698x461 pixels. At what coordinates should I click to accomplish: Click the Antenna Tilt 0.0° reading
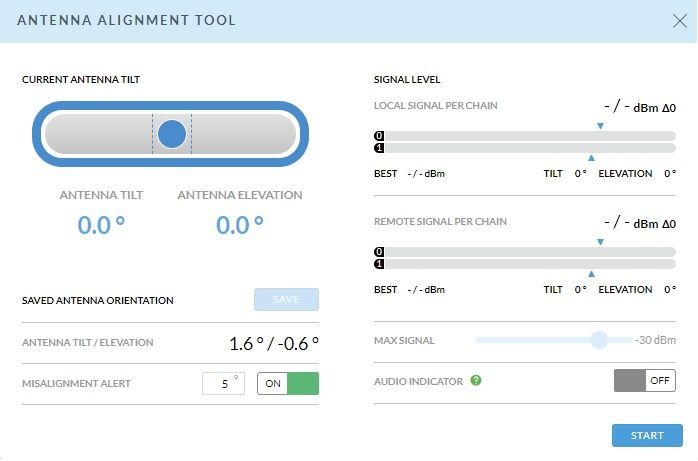coord(102,224)
